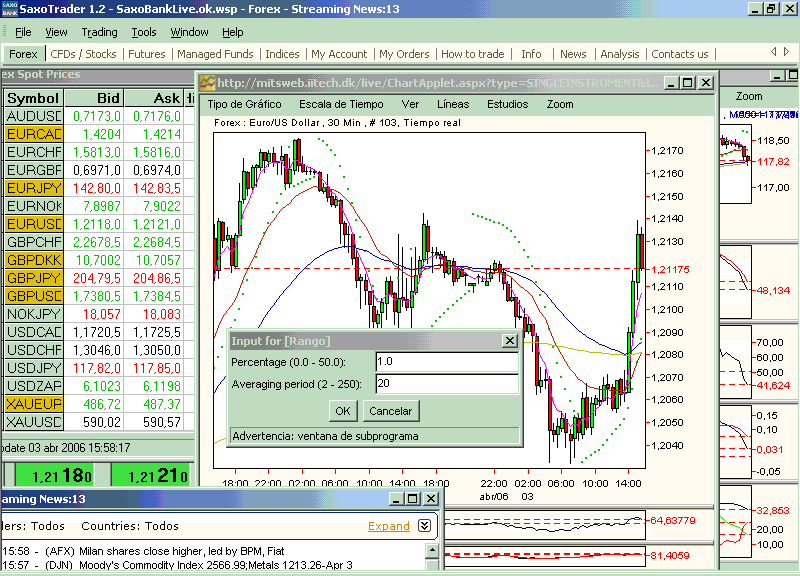Click the SaxoTrader title bar logo icon
Viewport: 800px width, 576px height.
coord(9,9)
